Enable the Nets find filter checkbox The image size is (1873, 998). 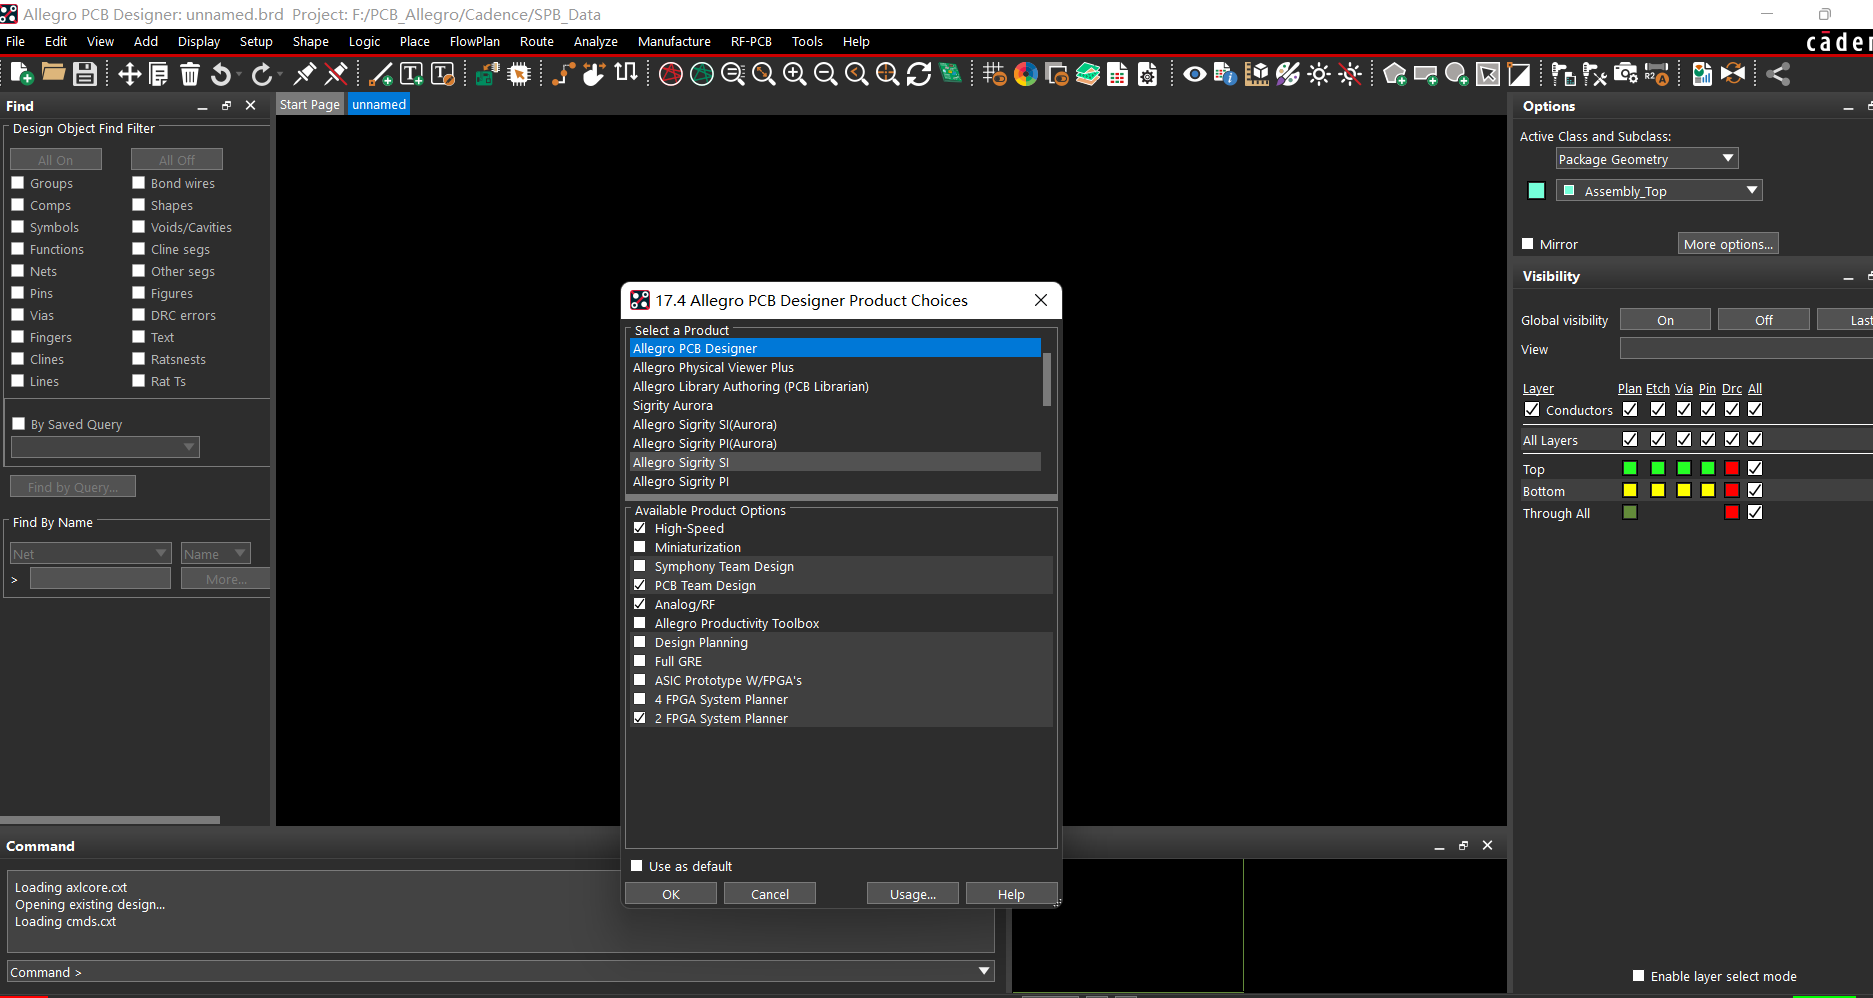click(18, 271)
